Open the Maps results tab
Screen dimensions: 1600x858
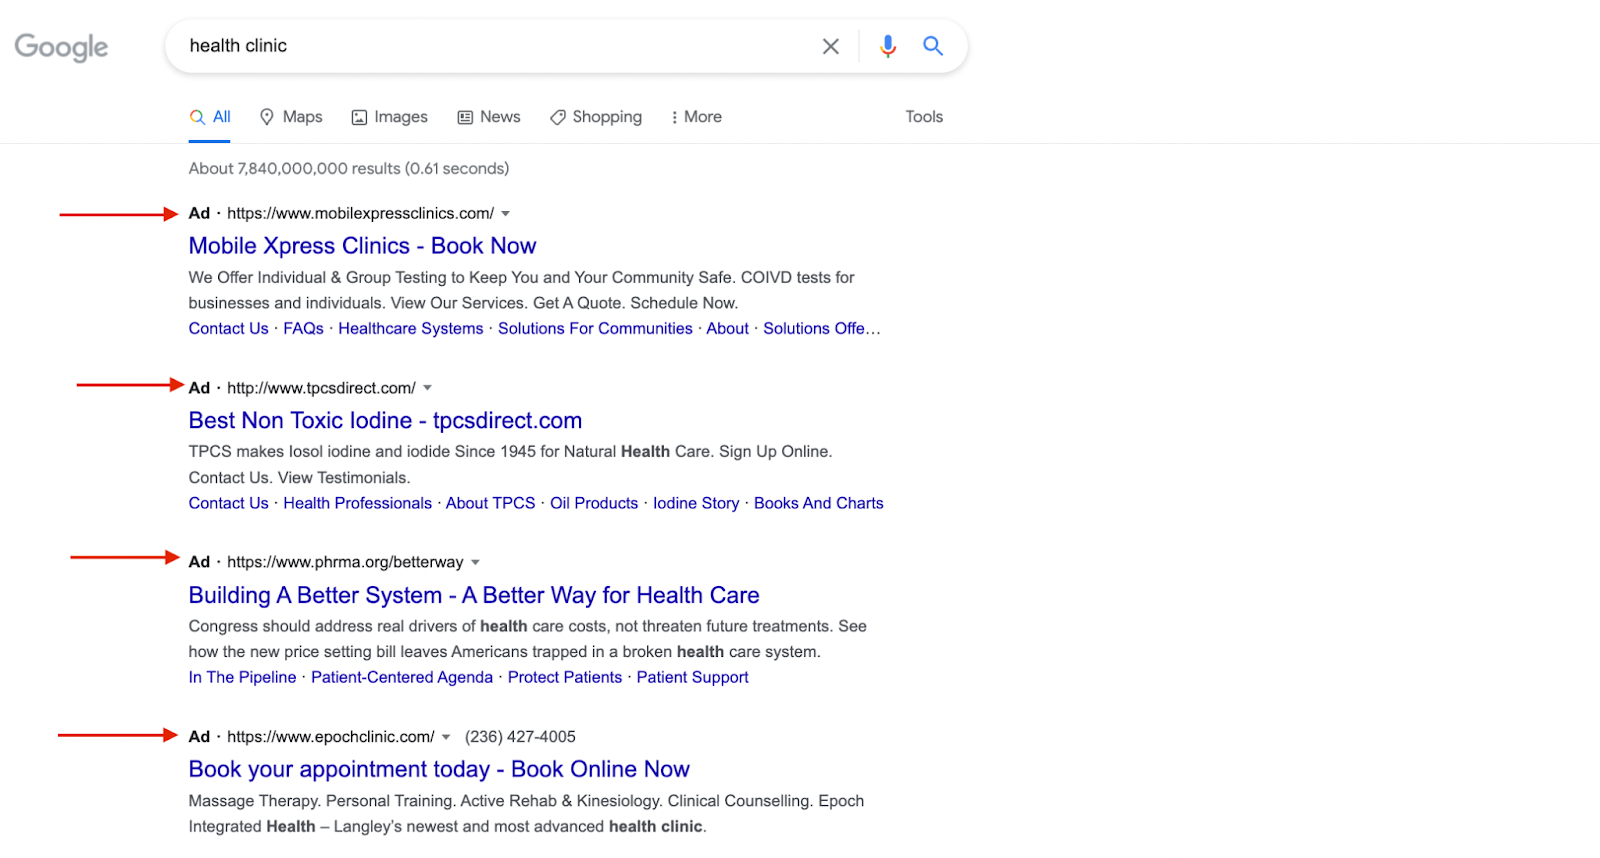[x=291, y=117]
